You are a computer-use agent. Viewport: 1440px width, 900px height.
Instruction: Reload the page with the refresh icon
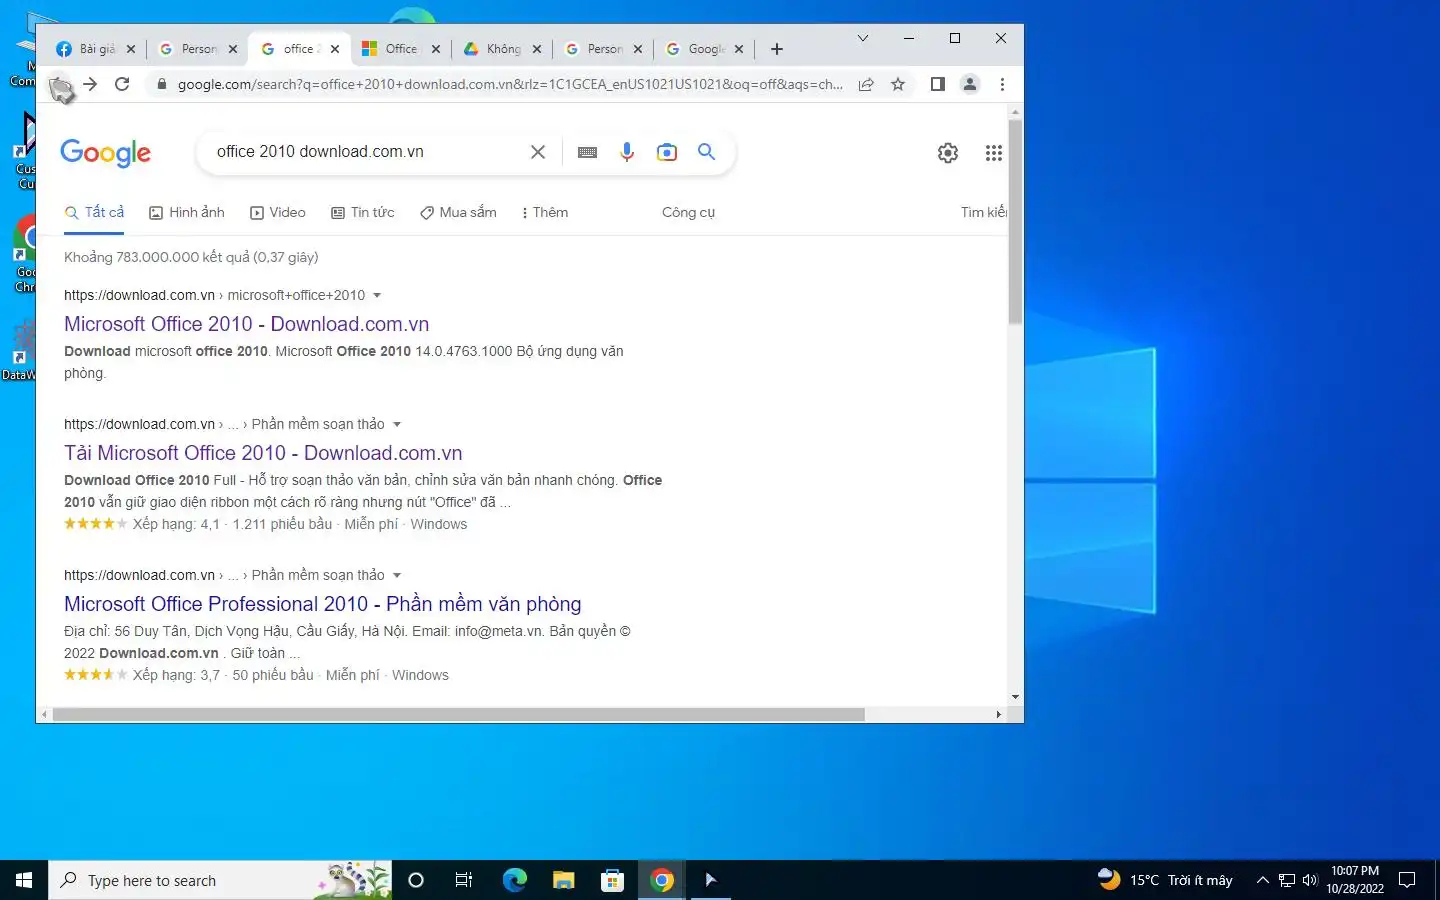pyautogui.click(x=122, y=84)
